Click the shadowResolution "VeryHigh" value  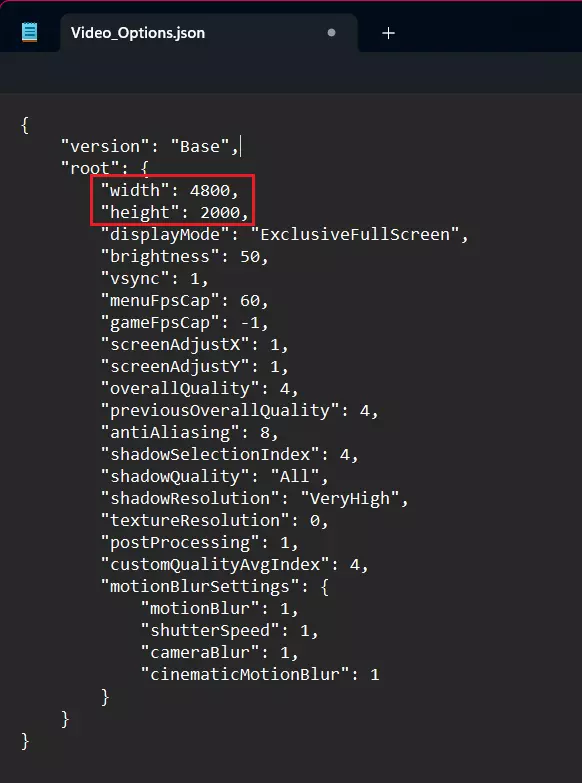pyautogui.click(x=350, y=498)
